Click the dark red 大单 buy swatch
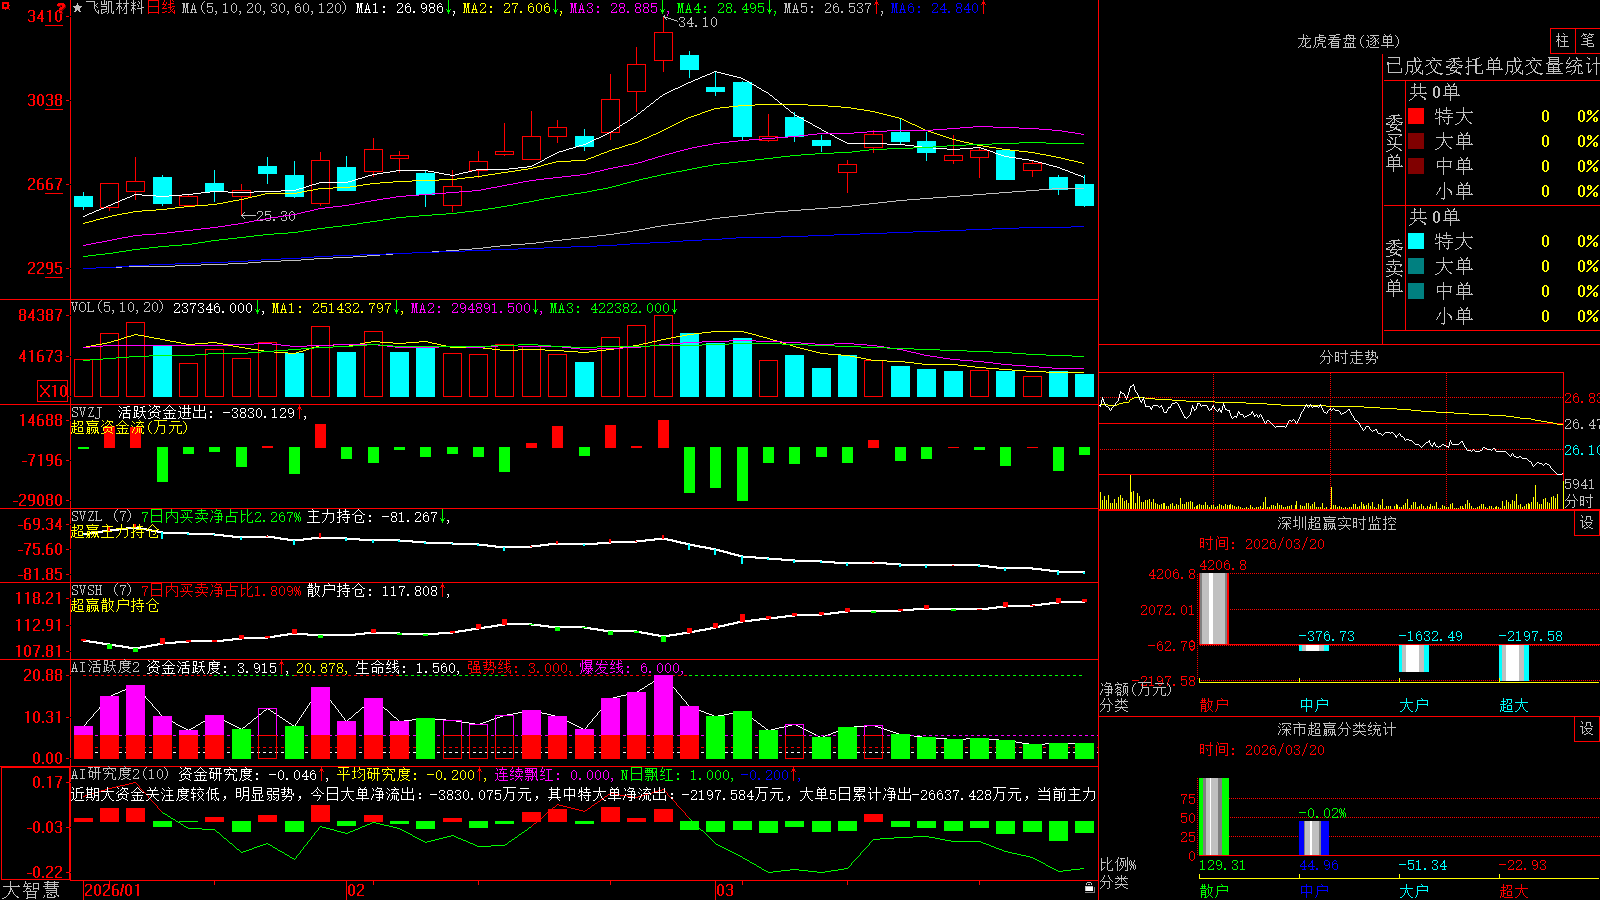Screen dimensions: 1600x900 (1416, 141)
